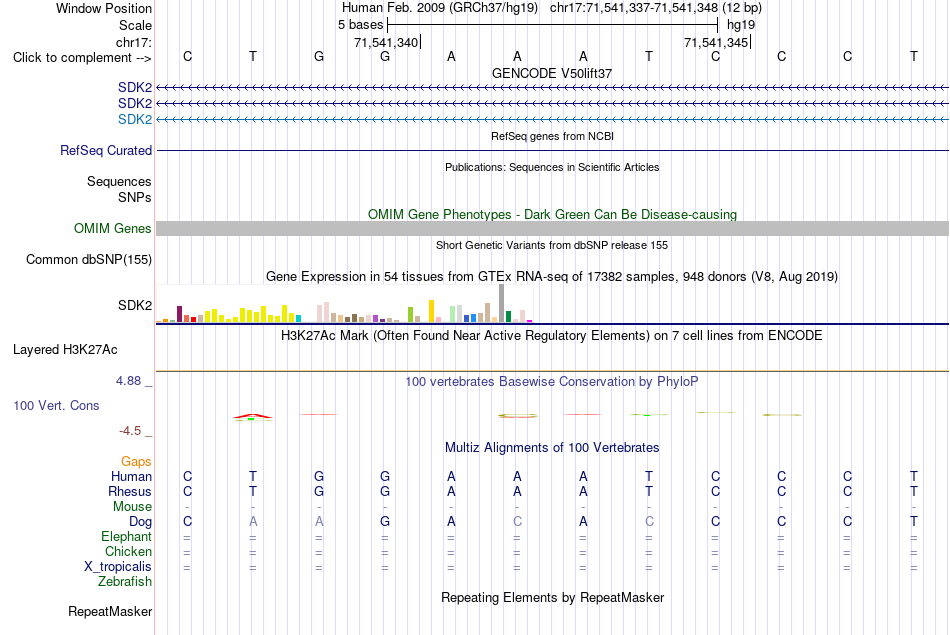Click the 'Mouse' alignment row label
The height and width of the screenshot is (635, 950).
click(x=132, y=507)
